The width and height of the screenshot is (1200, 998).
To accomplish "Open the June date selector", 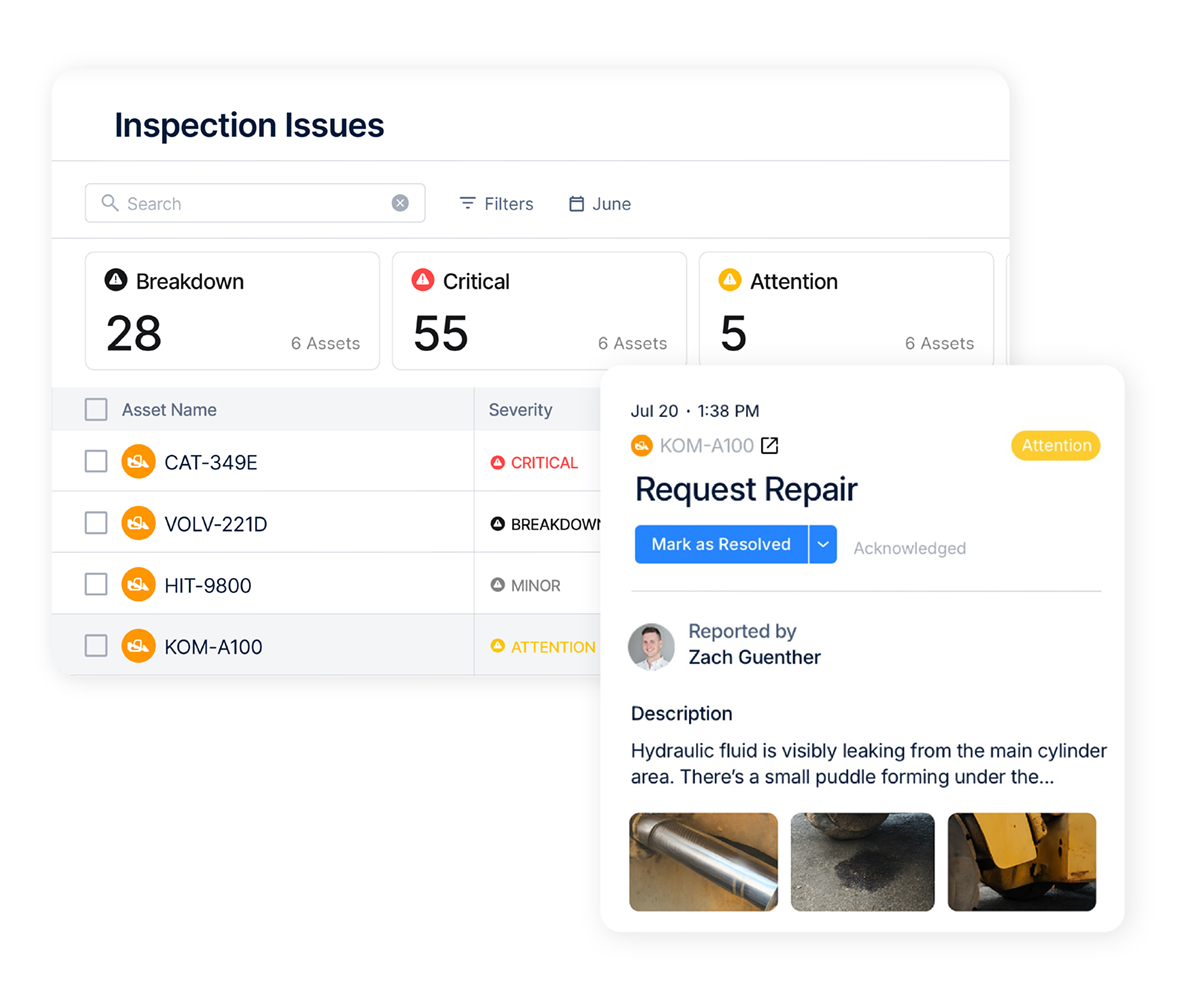I will click(599, 204).
